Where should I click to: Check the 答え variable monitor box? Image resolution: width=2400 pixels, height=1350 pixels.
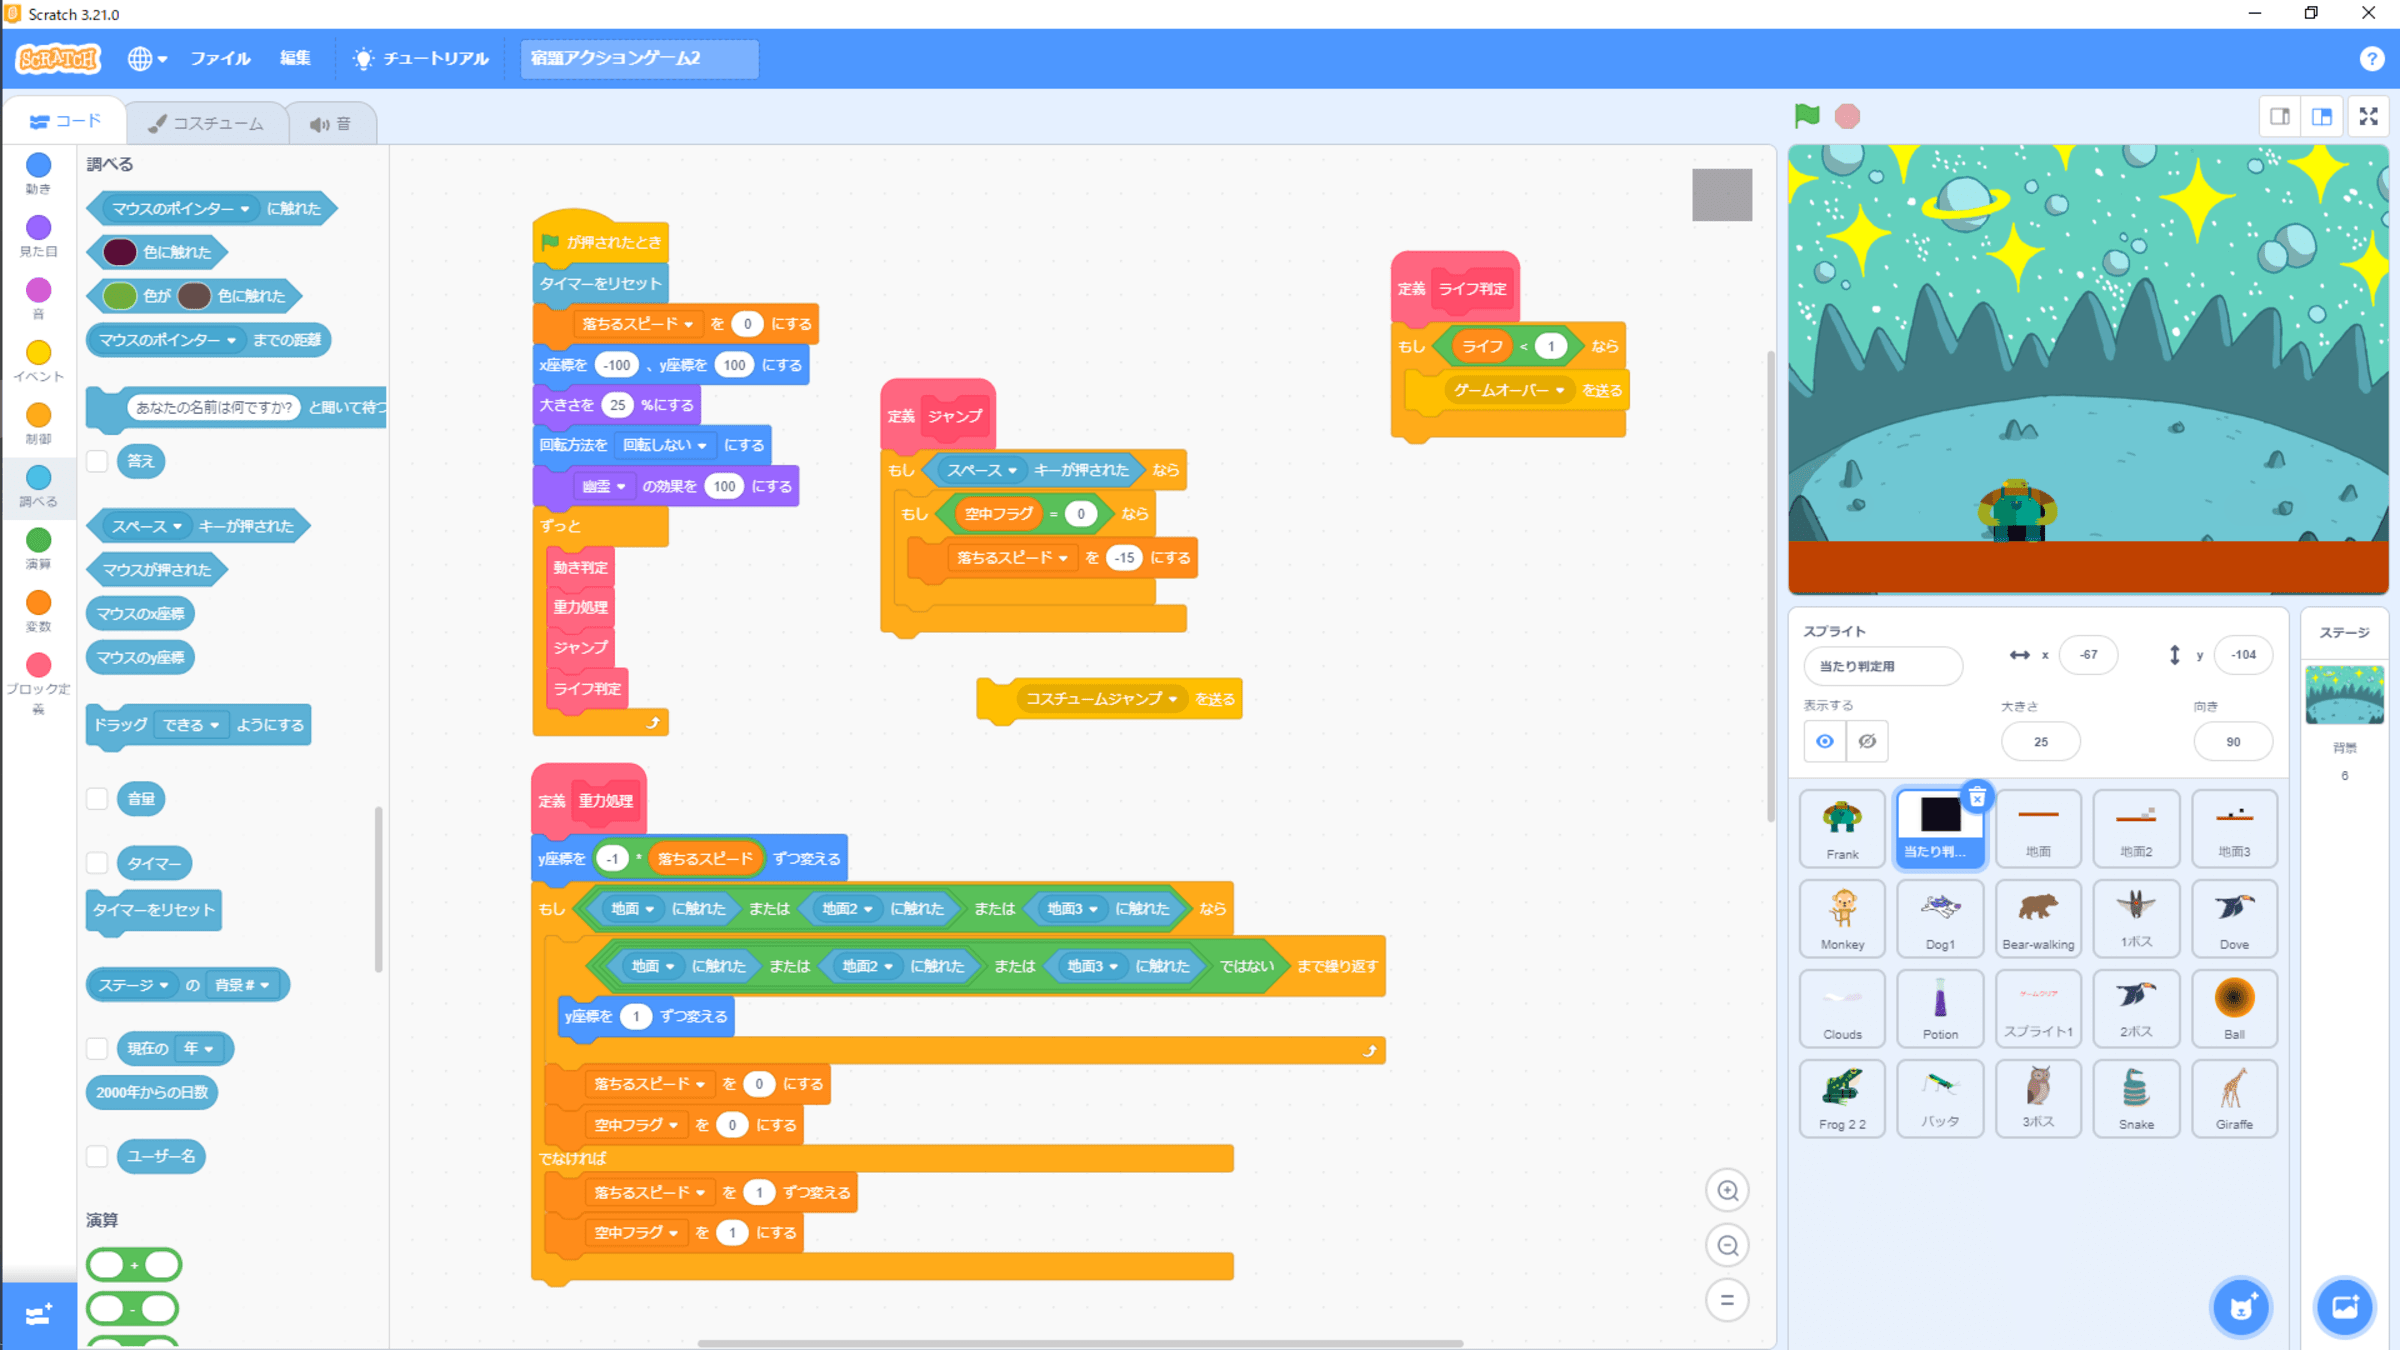(97, 461)
